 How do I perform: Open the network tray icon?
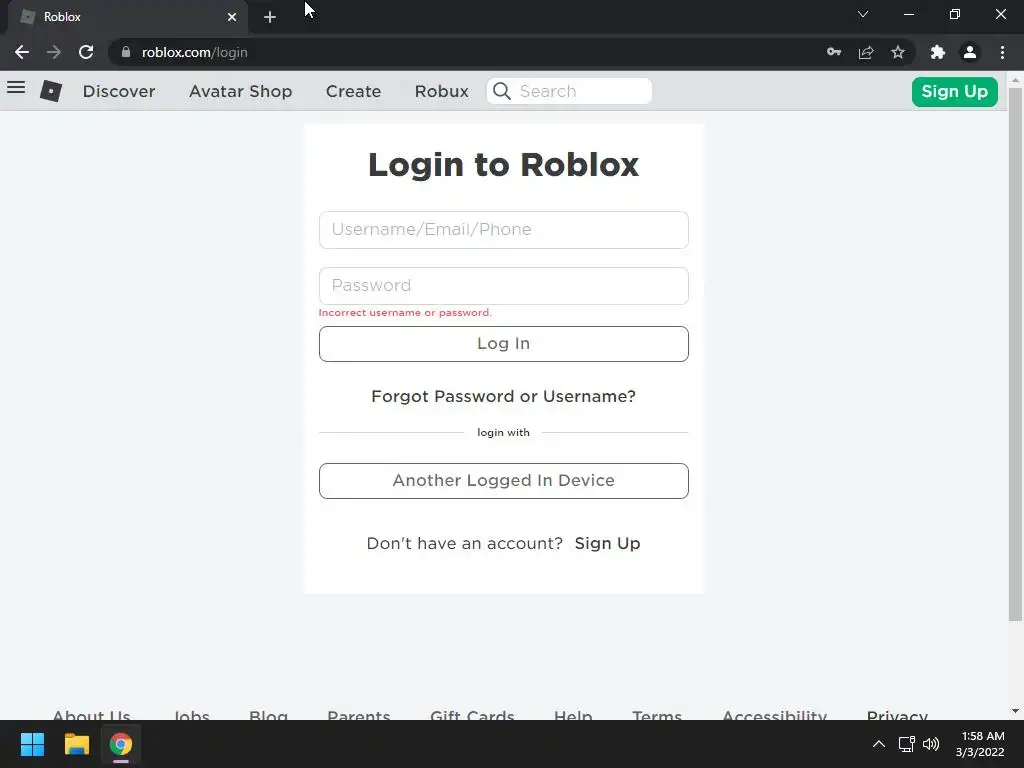(x=906, y=744)
